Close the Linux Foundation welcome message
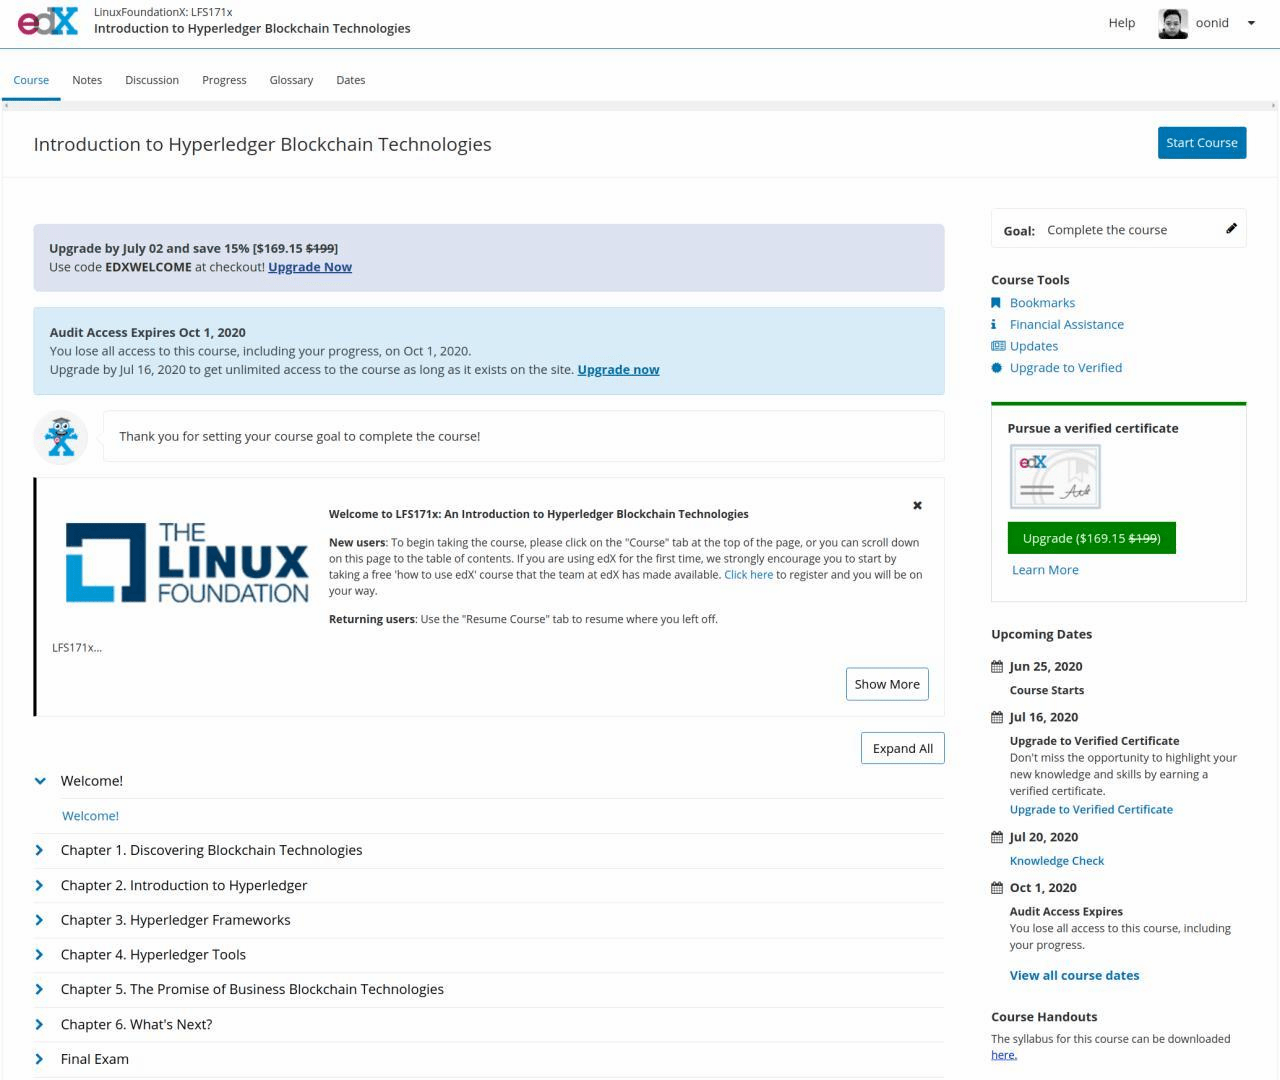Image resolution: width=1280 pixels, height=1080 pixels. coord(917,506)
